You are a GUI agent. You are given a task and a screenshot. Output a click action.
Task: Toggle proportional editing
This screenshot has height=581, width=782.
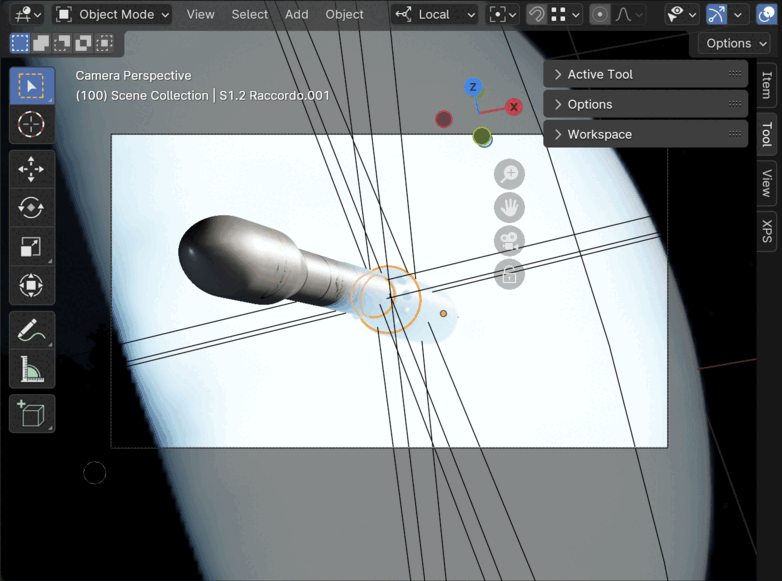click(600, 14)
